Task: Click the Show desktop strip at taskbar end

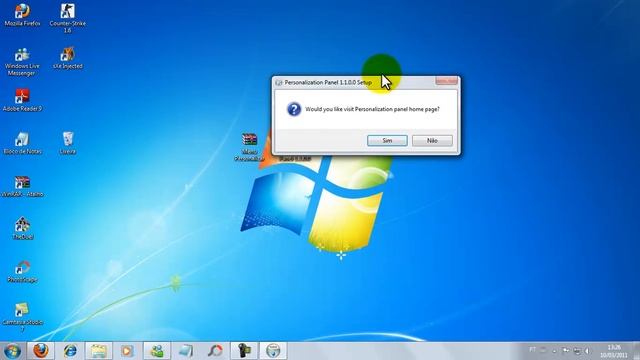Action: pos(636,351)
